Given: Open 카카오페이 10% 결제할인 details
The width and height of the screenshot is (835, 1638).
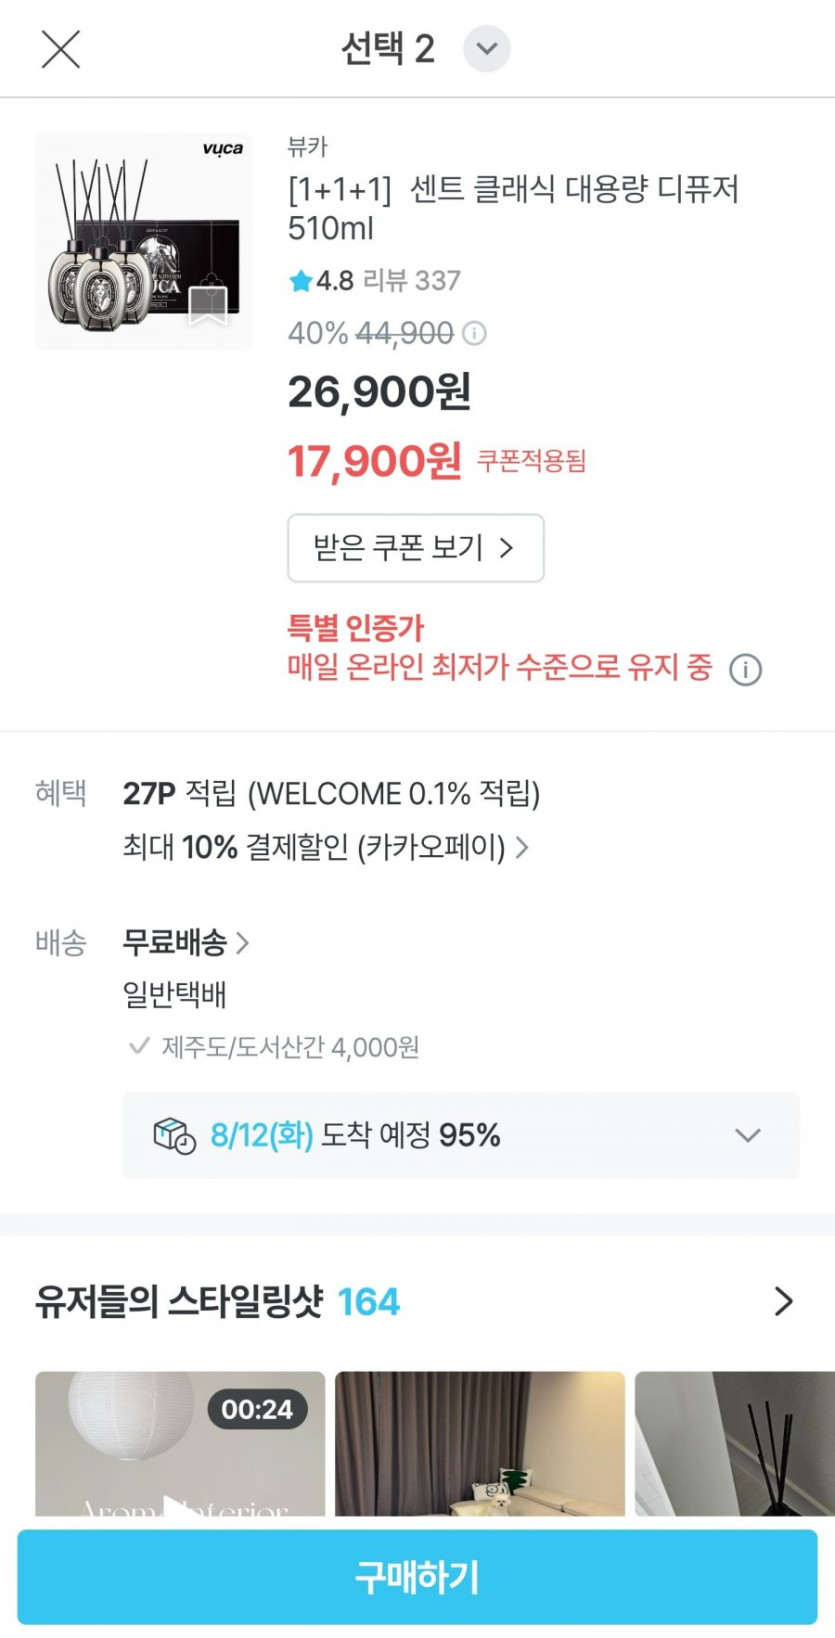Looking at the screenshot, I should point(326,847).
